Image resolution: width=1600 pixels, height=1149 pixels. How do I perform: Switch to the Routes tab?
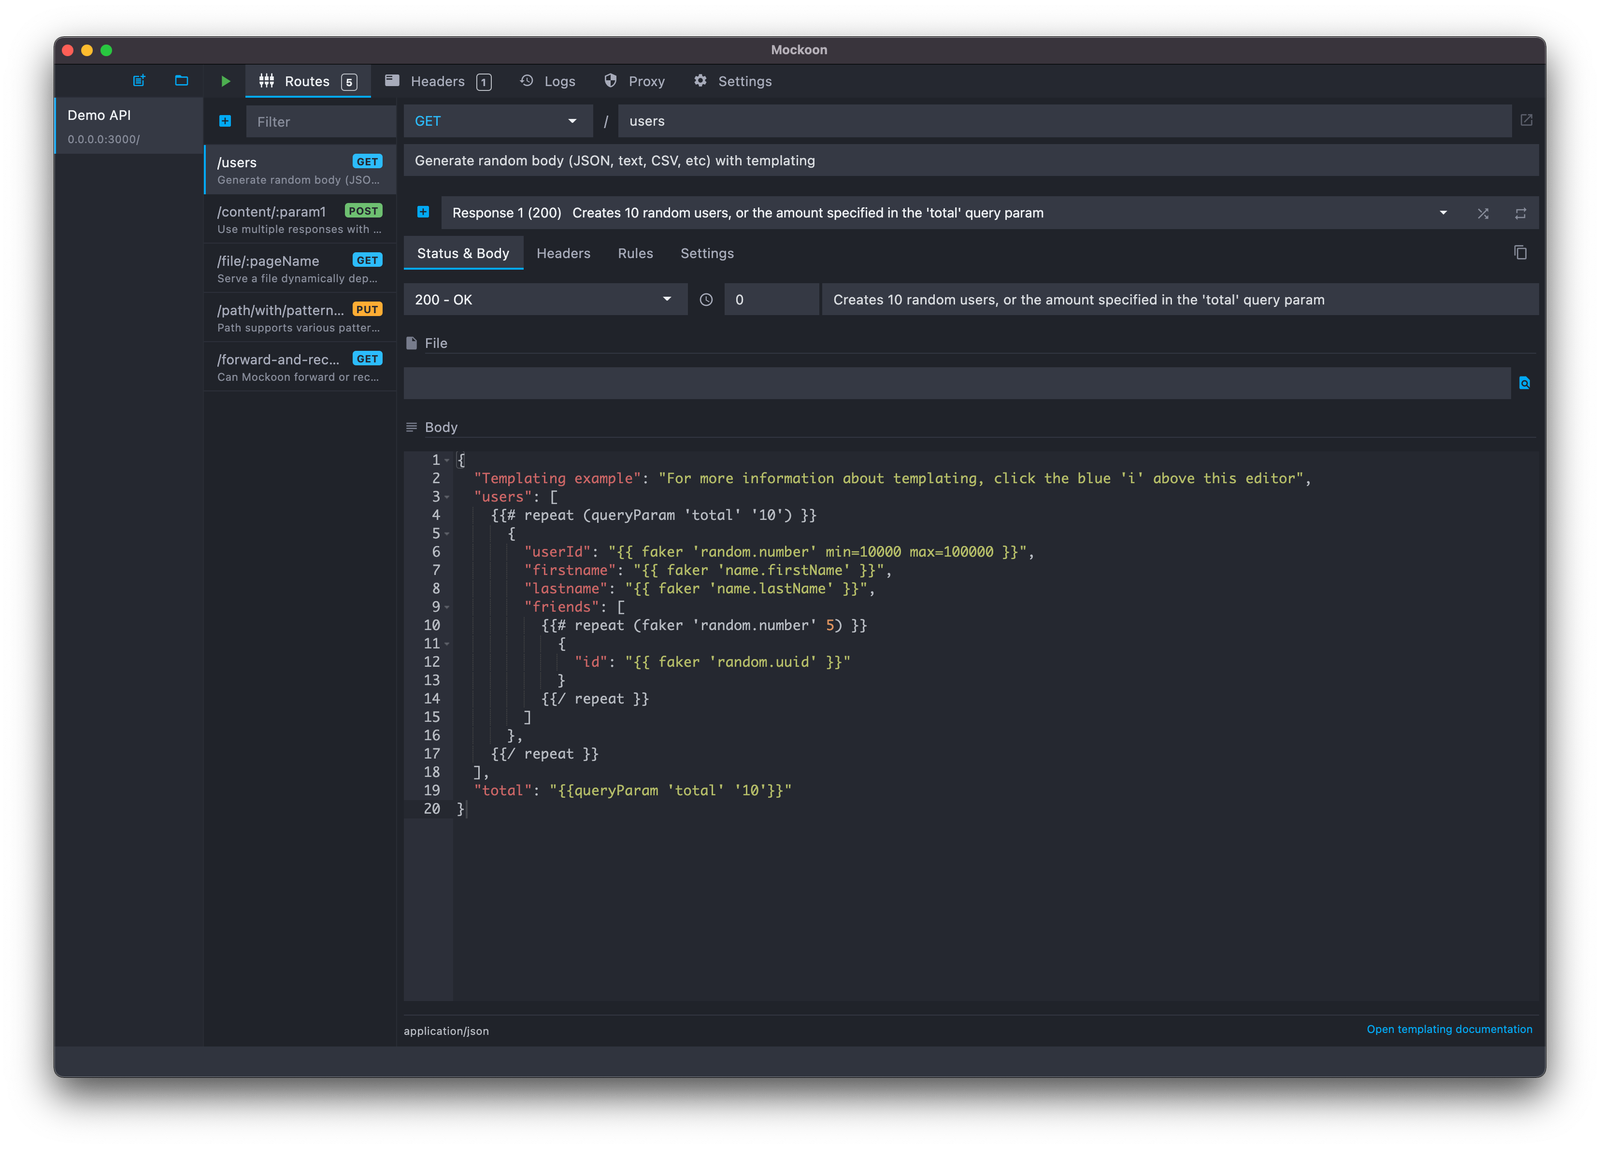[308, 81]
